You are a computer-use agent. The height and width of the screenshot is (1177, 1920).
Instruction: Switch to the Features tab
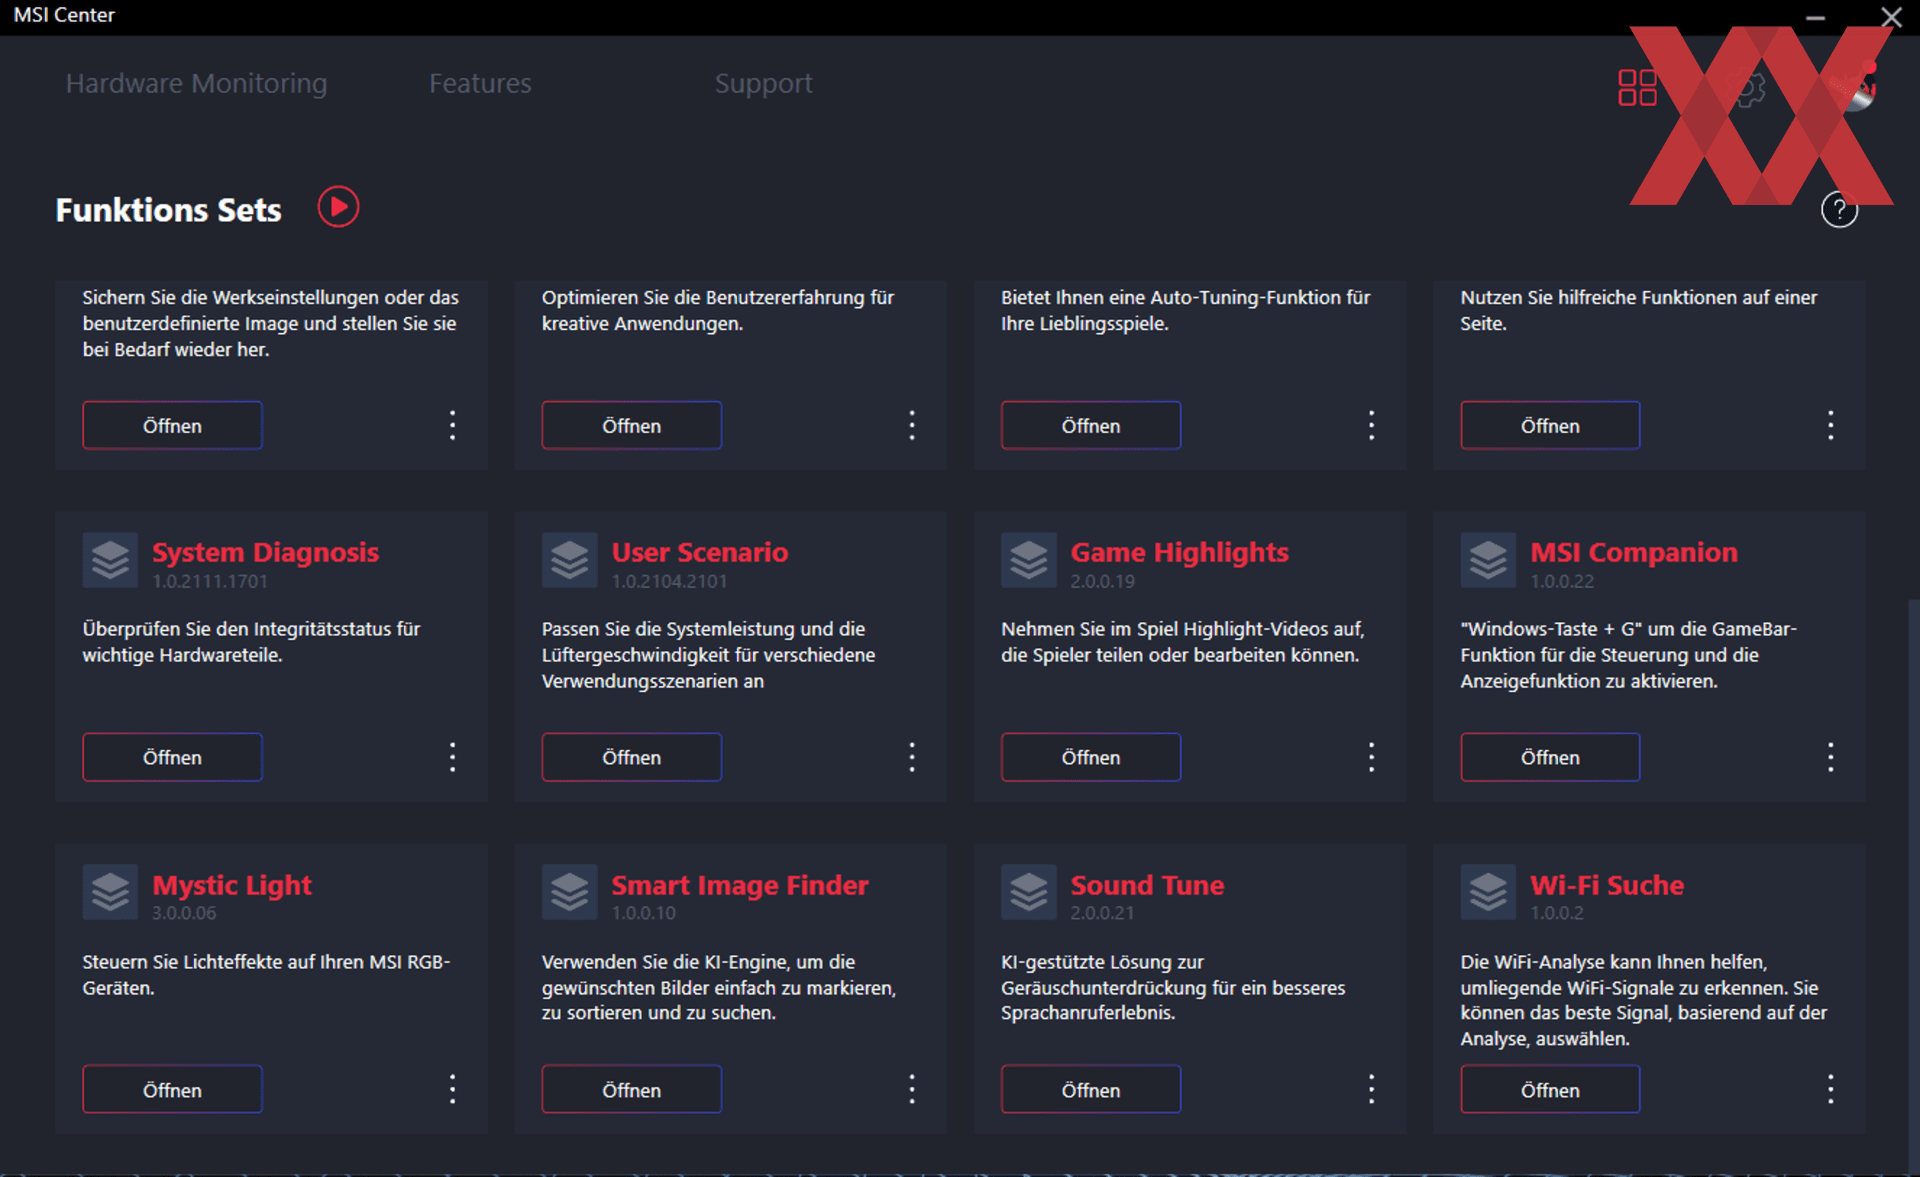click(x=480, y=83)
